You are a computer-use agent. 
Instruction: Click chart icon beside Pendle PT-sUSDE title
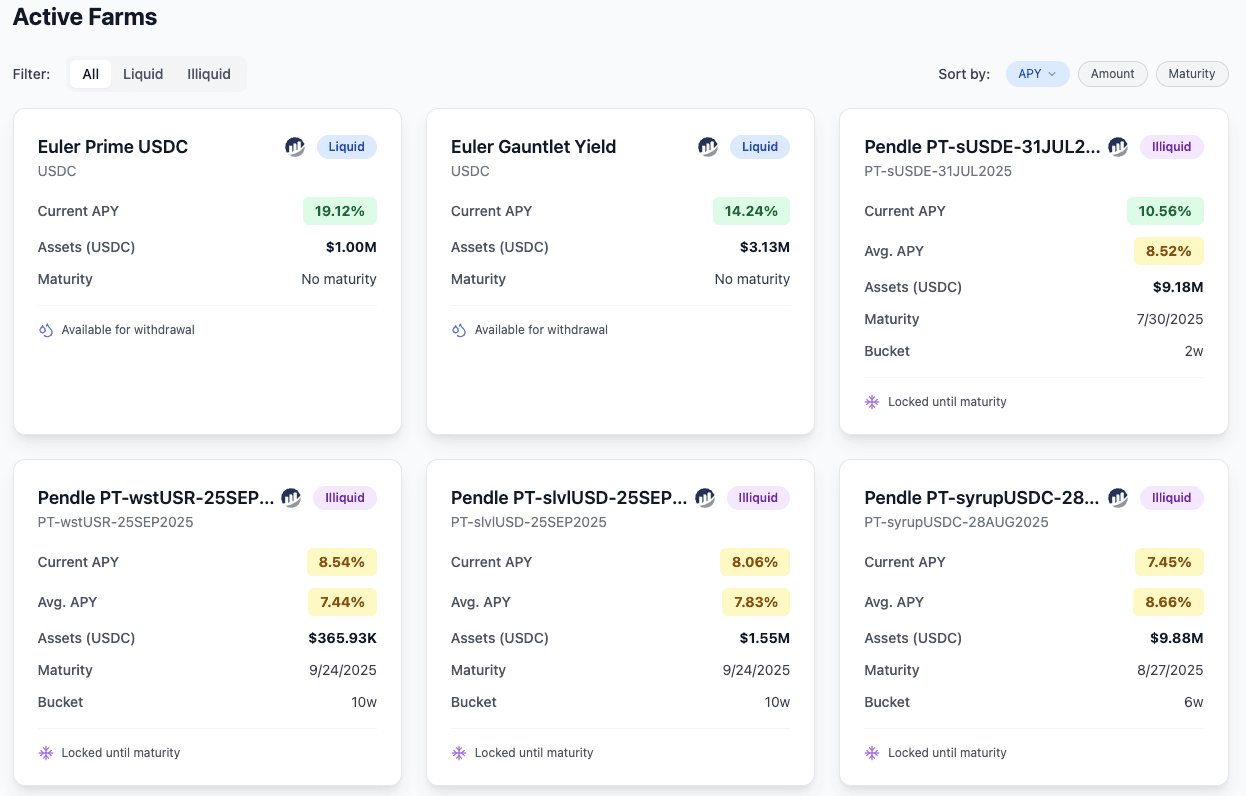1118,147
